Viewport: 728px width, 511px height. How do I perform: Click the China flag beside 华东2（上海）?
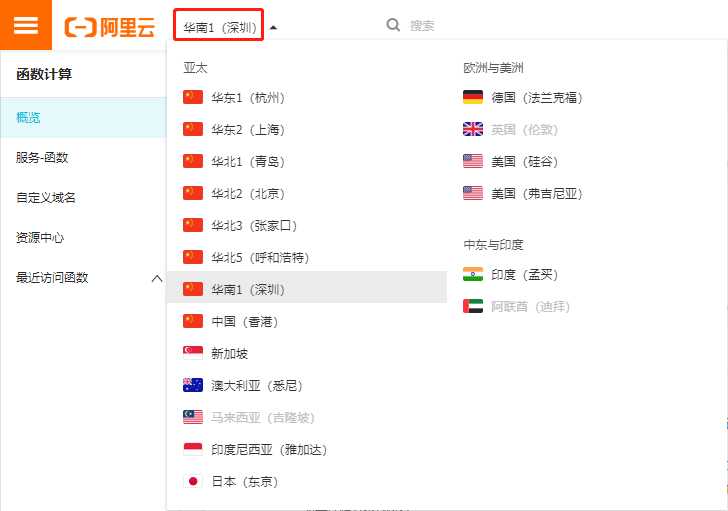(x=193, y=129)
